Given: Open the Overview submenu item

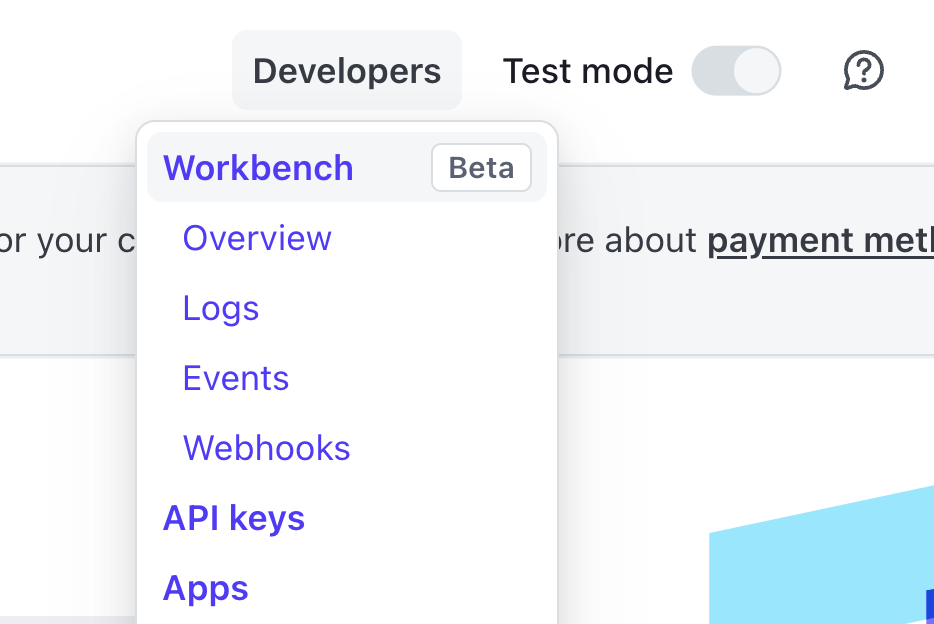Looking at the screenshot, I should 257,238.
